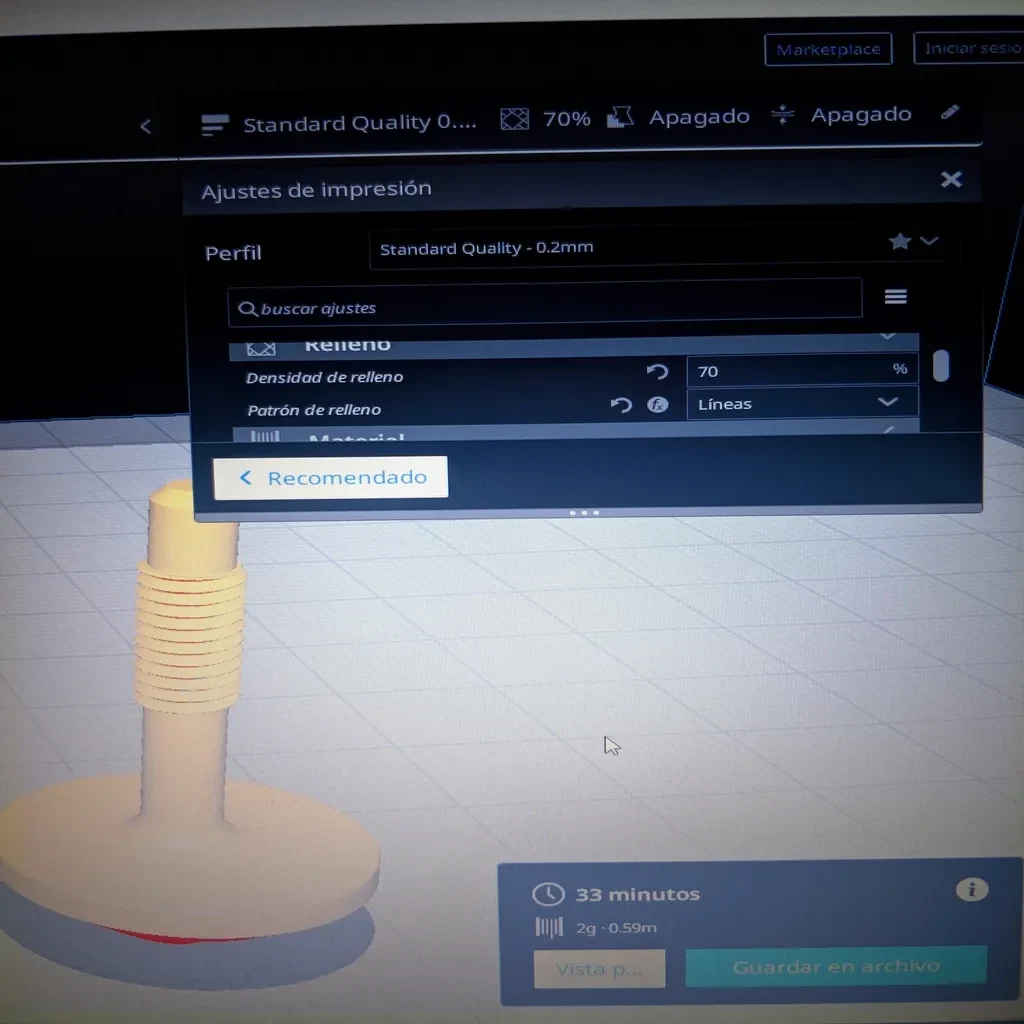The width and height of the screenshot is (1024, 1024).
Task: Open print info details icon
Action: [972, 889]
